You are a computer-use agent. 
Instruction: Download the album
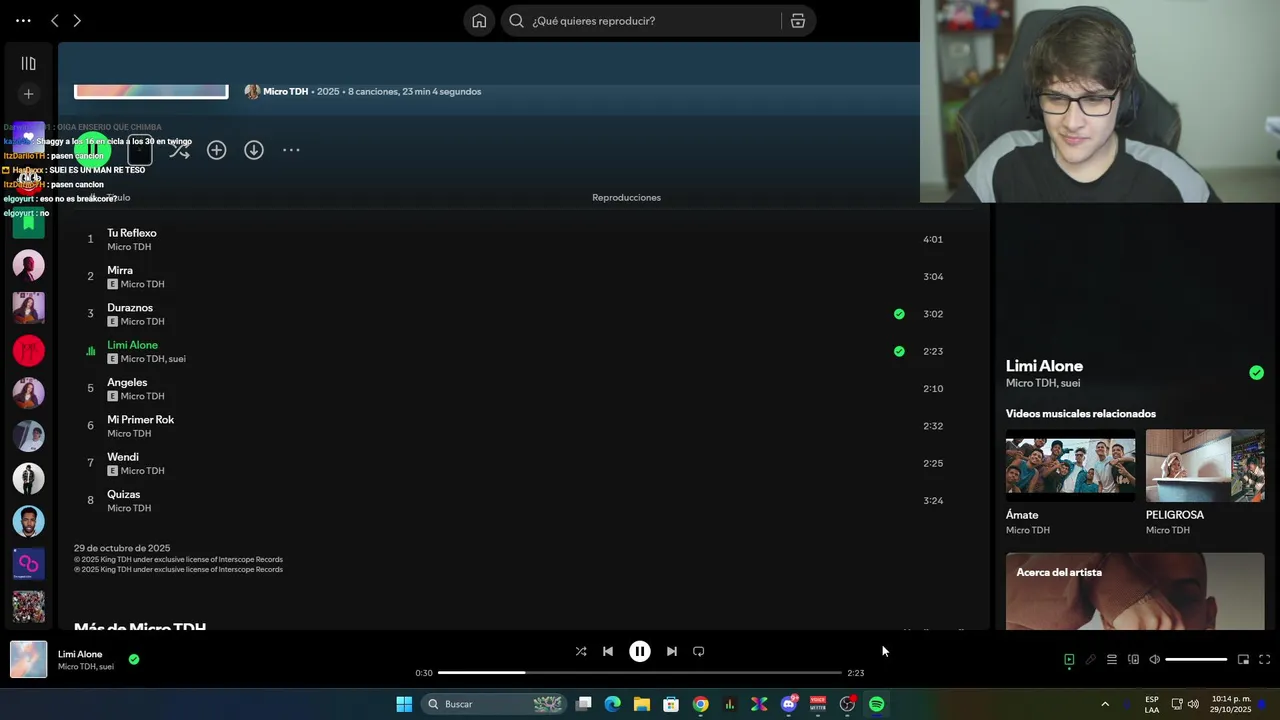click(254, 150)
